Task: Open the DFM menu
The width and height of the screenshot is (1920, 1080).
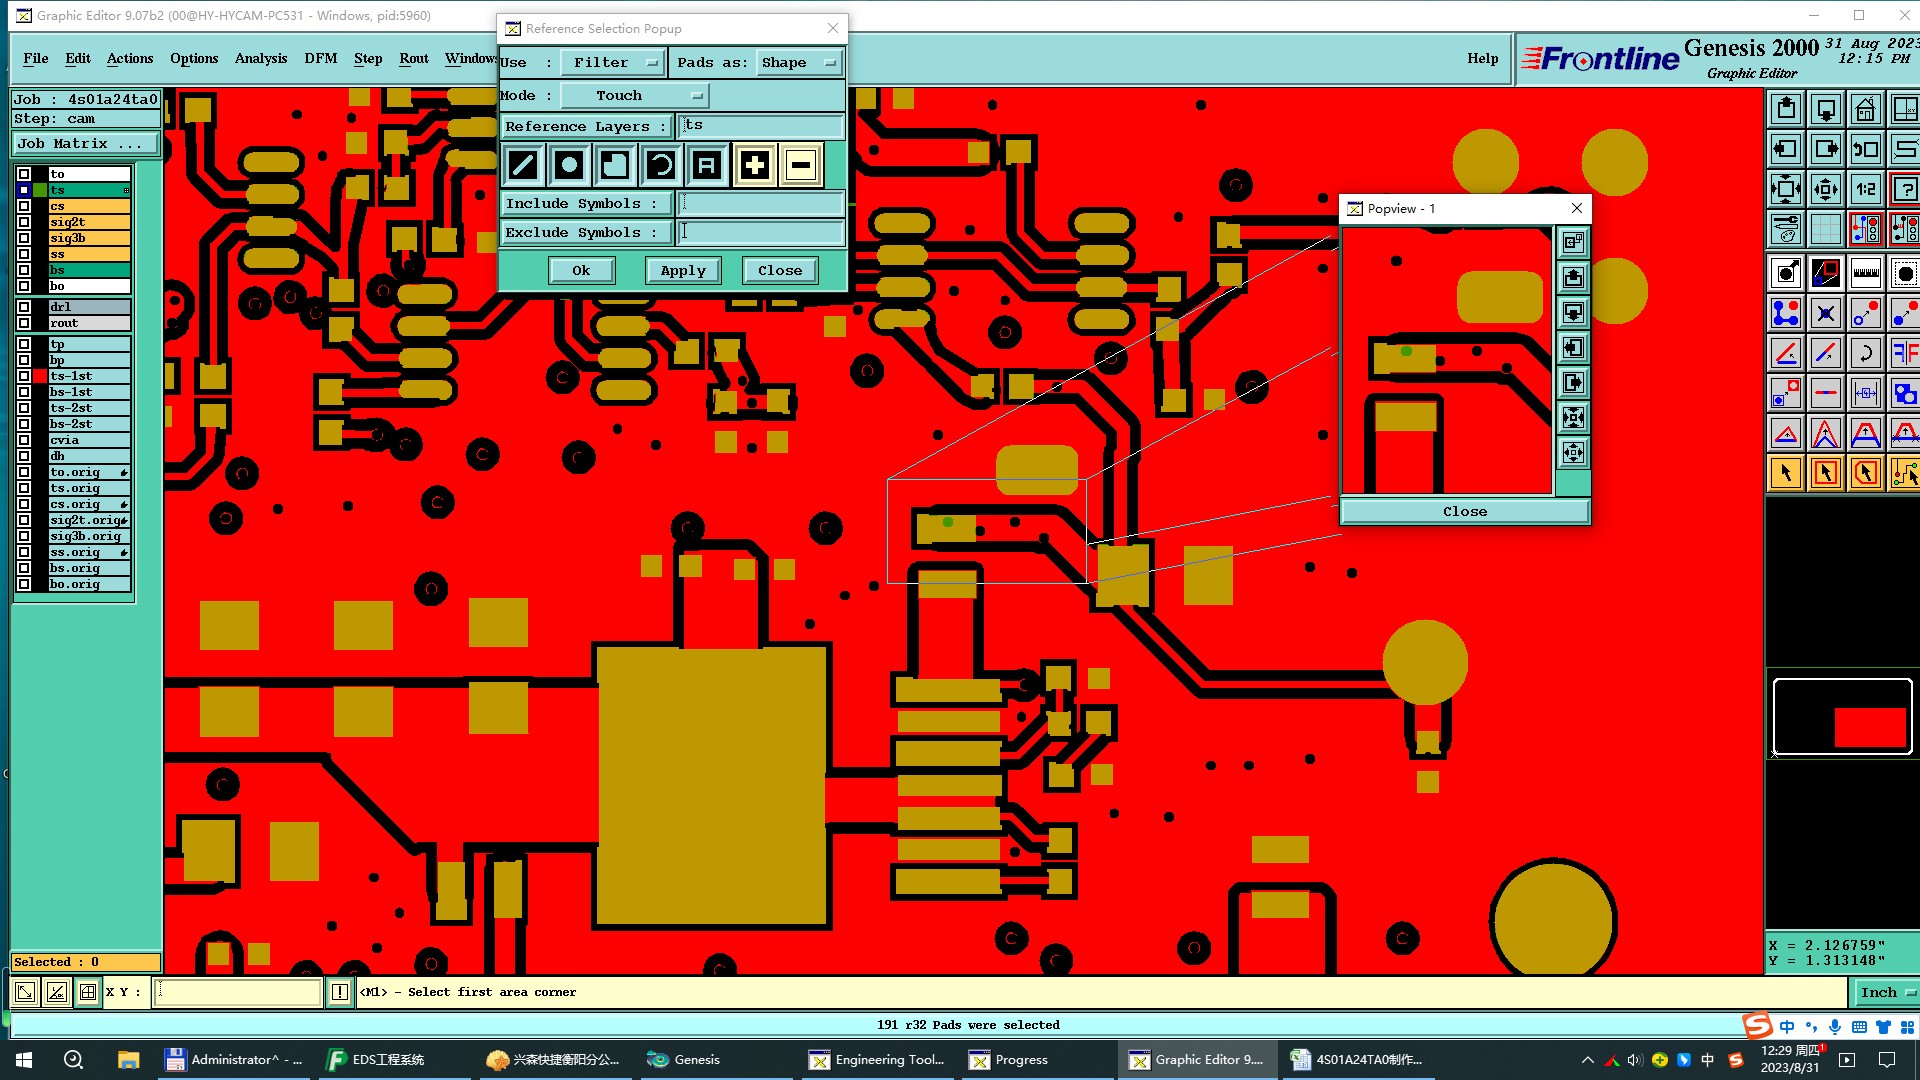Action: (320, 58)
